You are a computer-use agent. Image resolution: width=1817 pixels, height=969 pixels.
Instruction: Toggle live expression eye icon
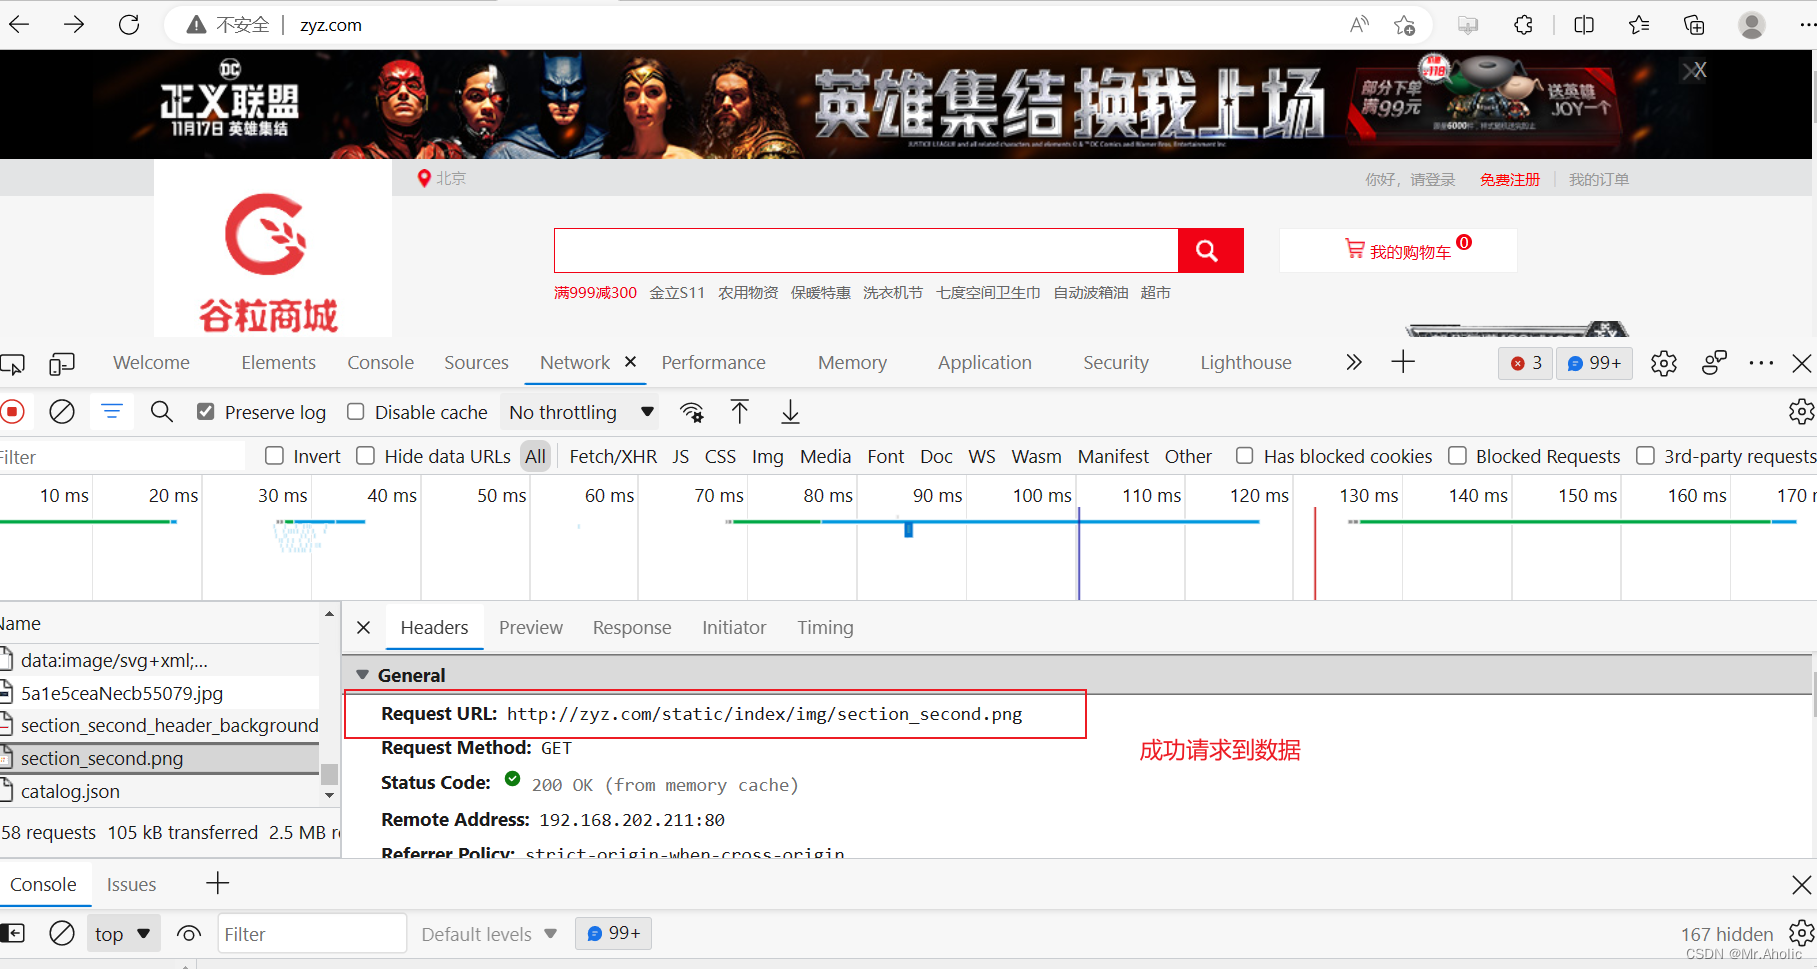pos(189,934)
